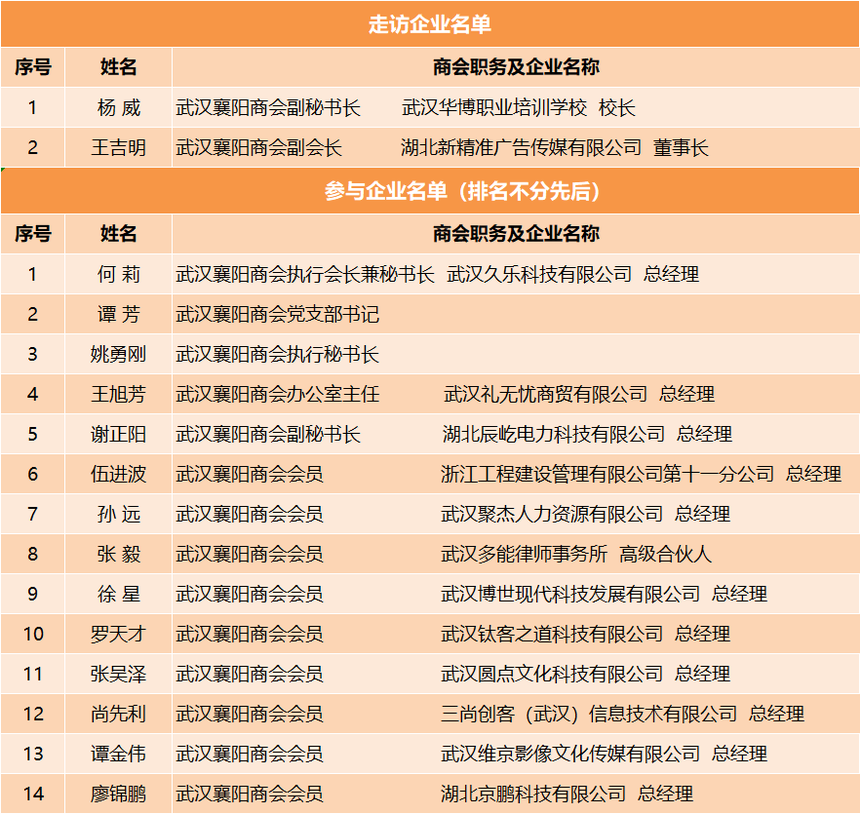
Task: Select the text '武汉多能律师事务所'
Action: click(x=524, y=554)
